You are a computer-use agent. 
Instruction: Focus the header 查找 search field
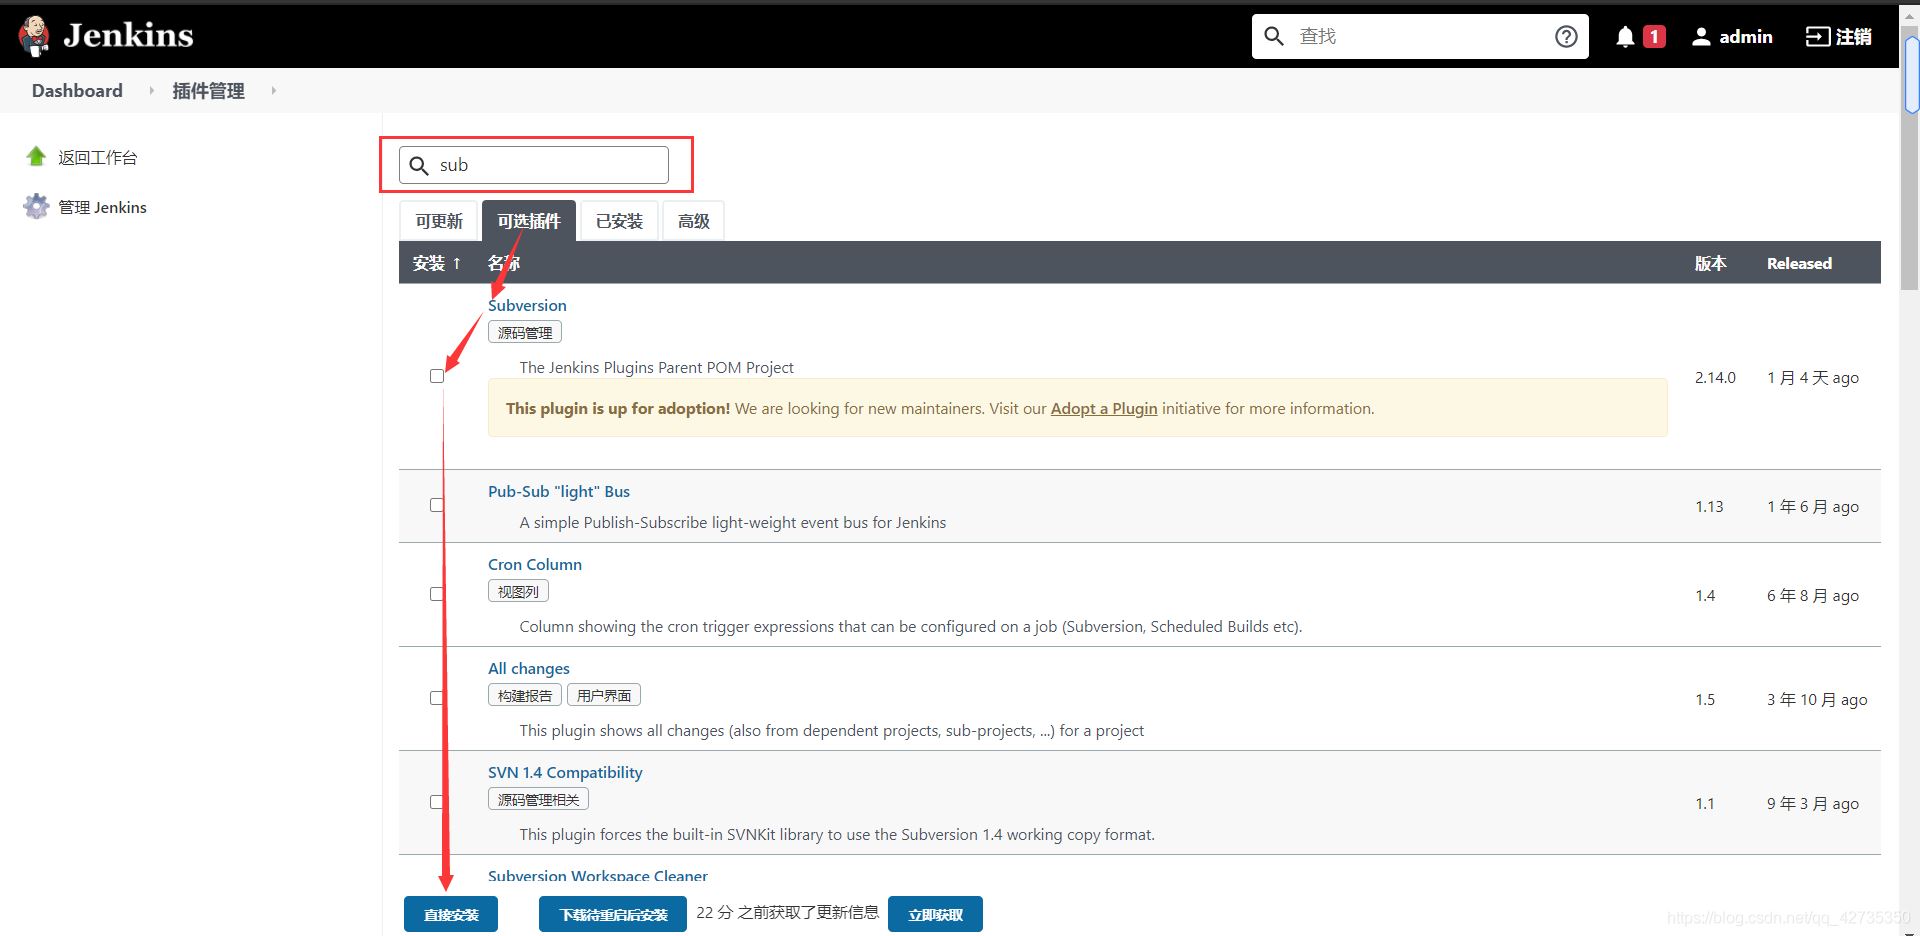[1420, 36]
